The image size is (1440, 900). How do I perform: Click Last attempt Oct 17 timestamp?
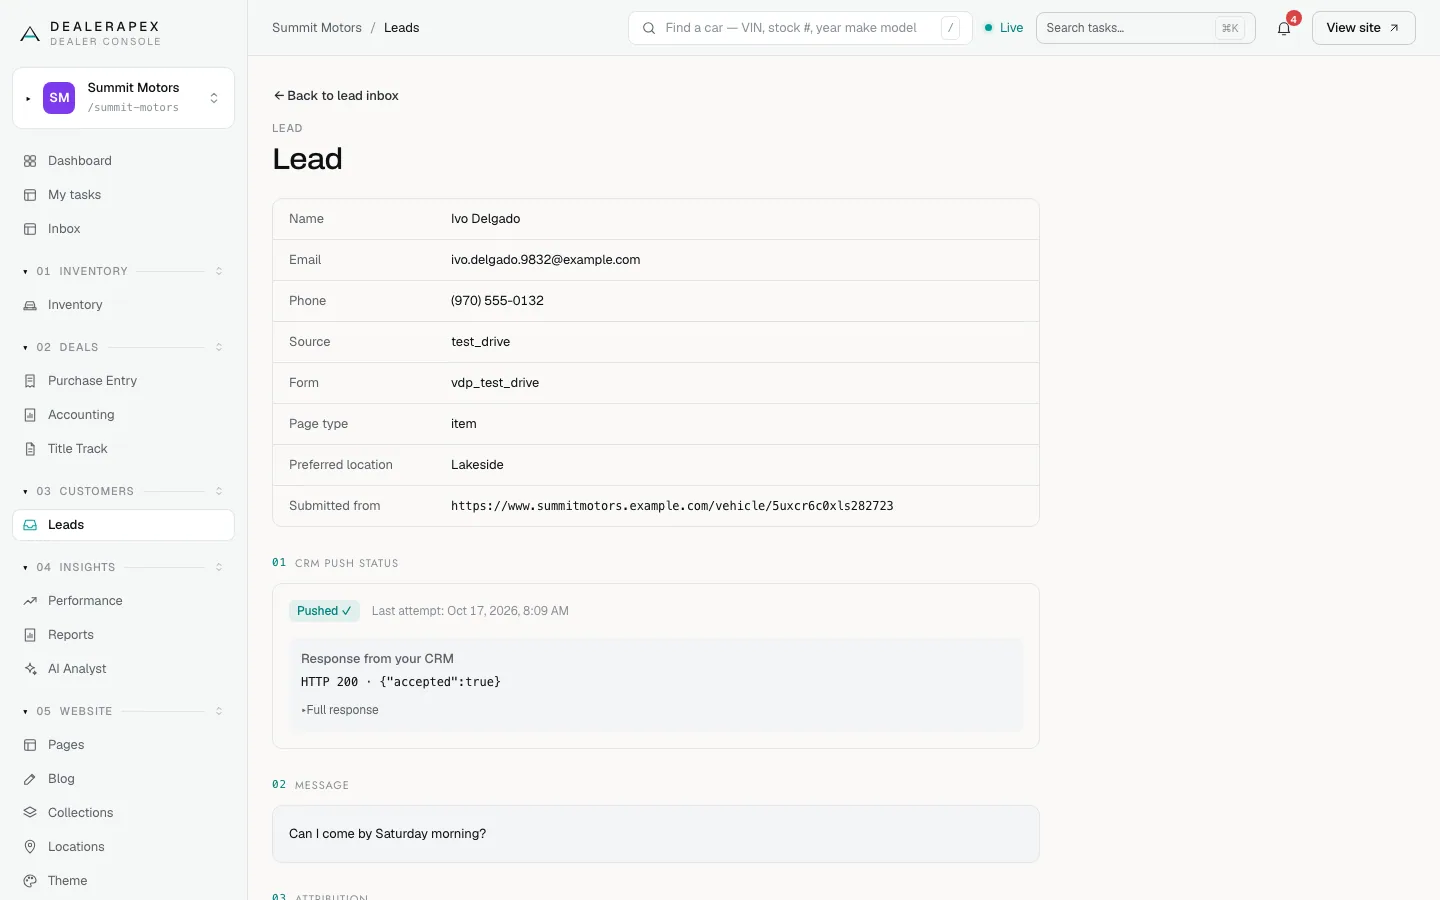click(470, 611)
